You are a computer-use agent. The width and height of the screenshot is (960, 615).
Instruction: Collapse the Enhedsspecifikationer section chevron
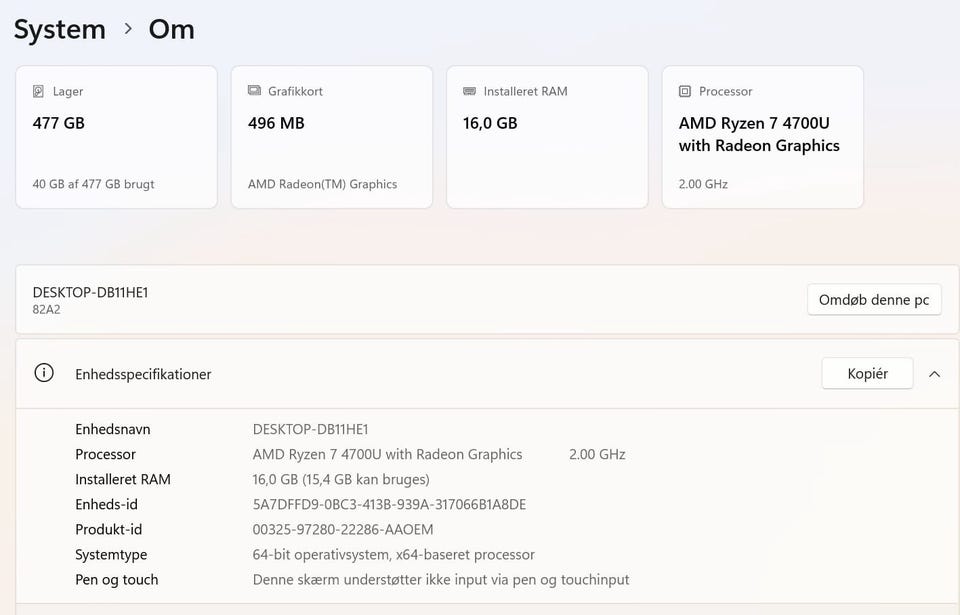(934, 374)
